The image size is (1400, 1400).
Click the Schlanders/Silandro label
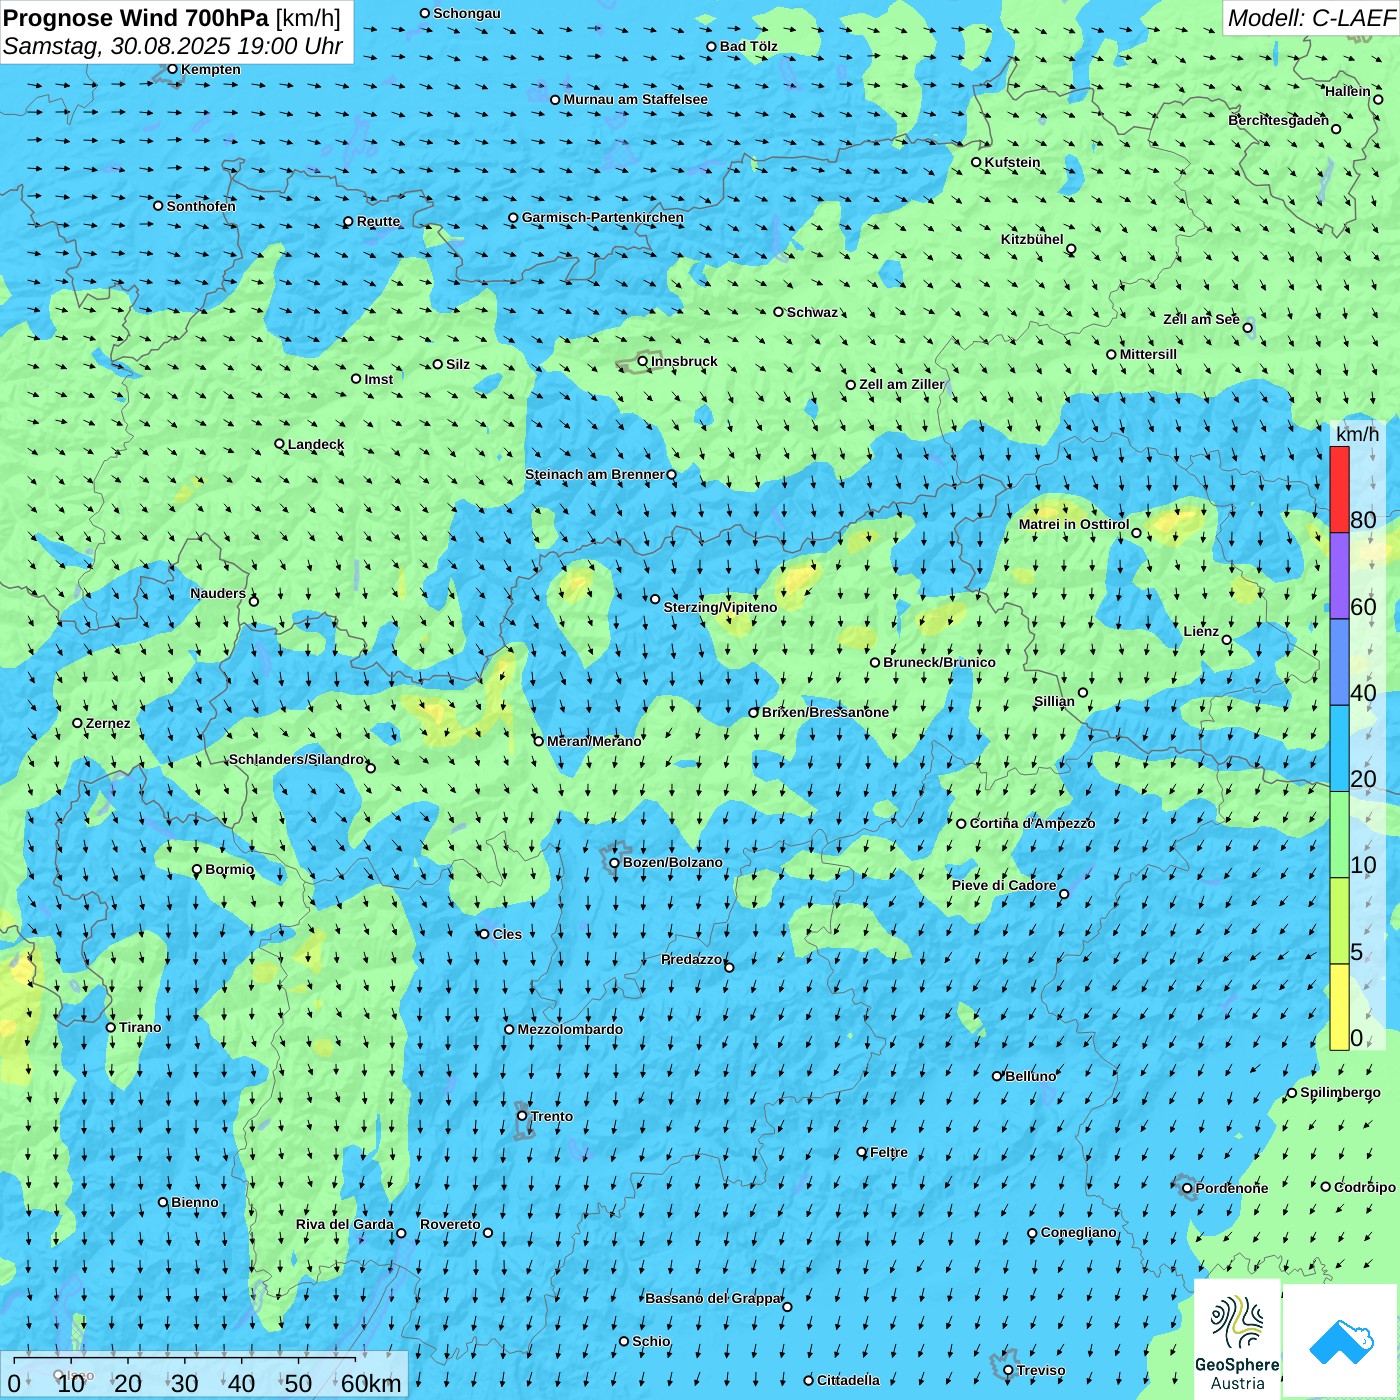click(297, 759)
